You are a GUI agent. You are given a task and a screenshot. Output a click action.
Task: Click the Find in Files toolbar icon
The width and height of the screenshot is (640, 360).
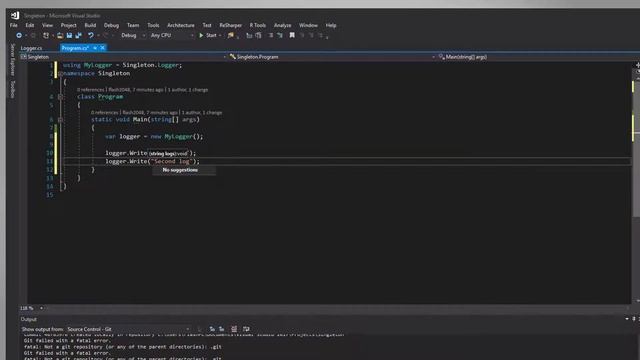point(231,36)
